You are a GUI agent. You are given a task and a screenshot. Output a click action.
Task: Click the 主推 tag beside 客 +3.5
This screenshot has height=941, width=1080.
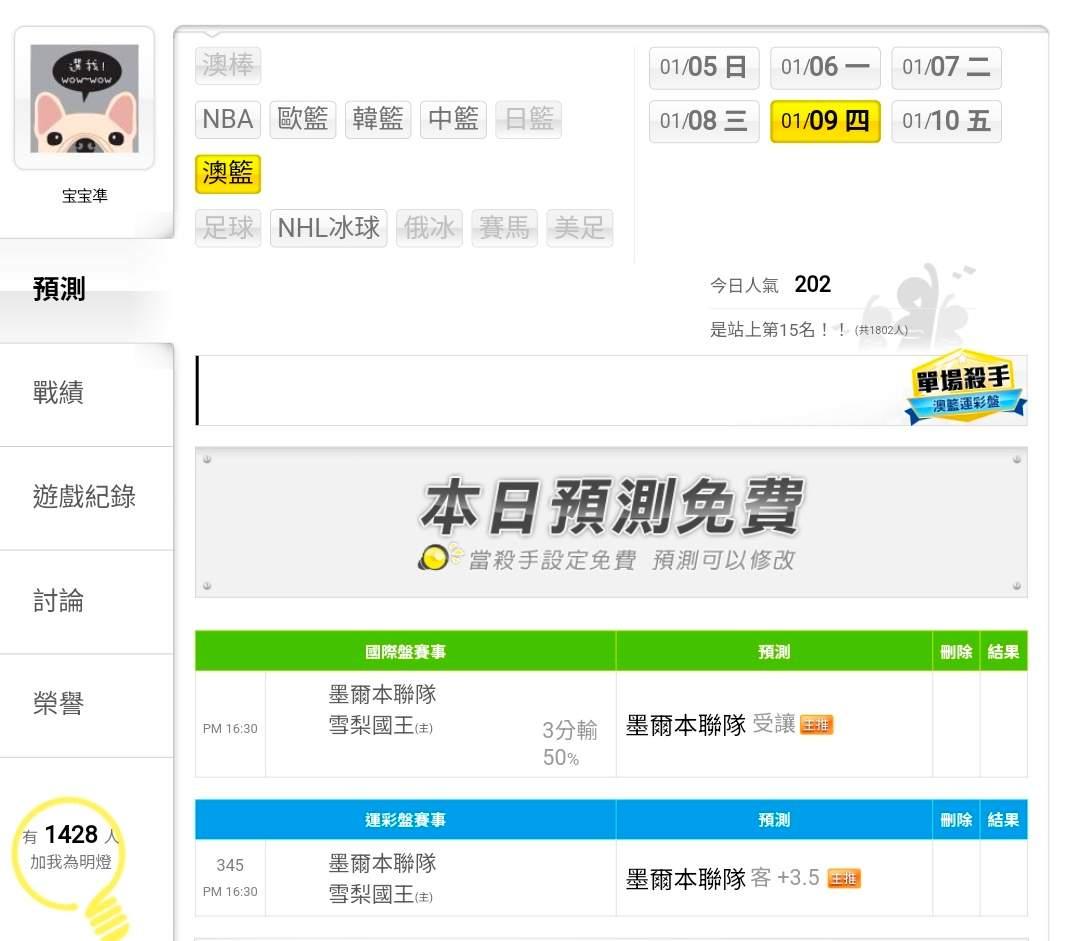(x=844, y=879)
